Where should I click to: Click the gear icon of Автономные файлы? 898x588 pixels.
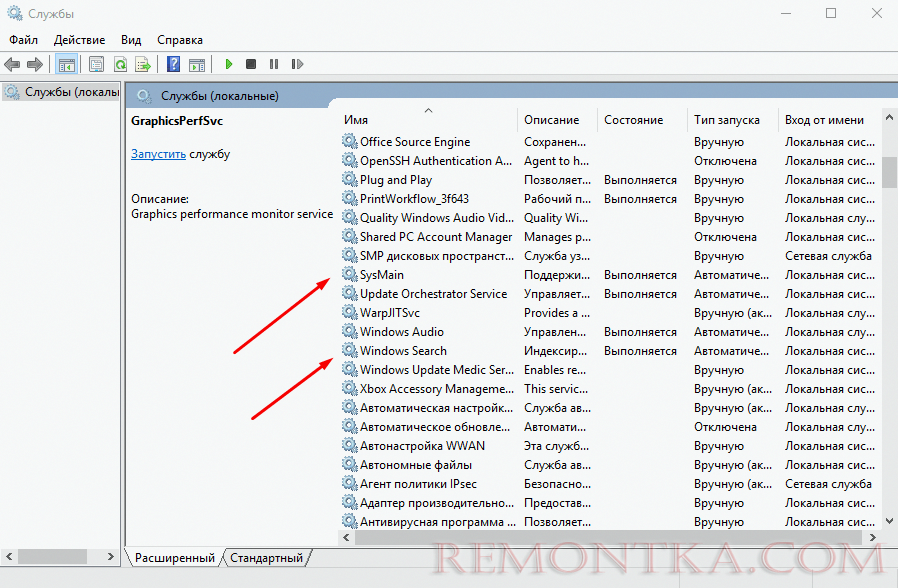pos(349,464)
